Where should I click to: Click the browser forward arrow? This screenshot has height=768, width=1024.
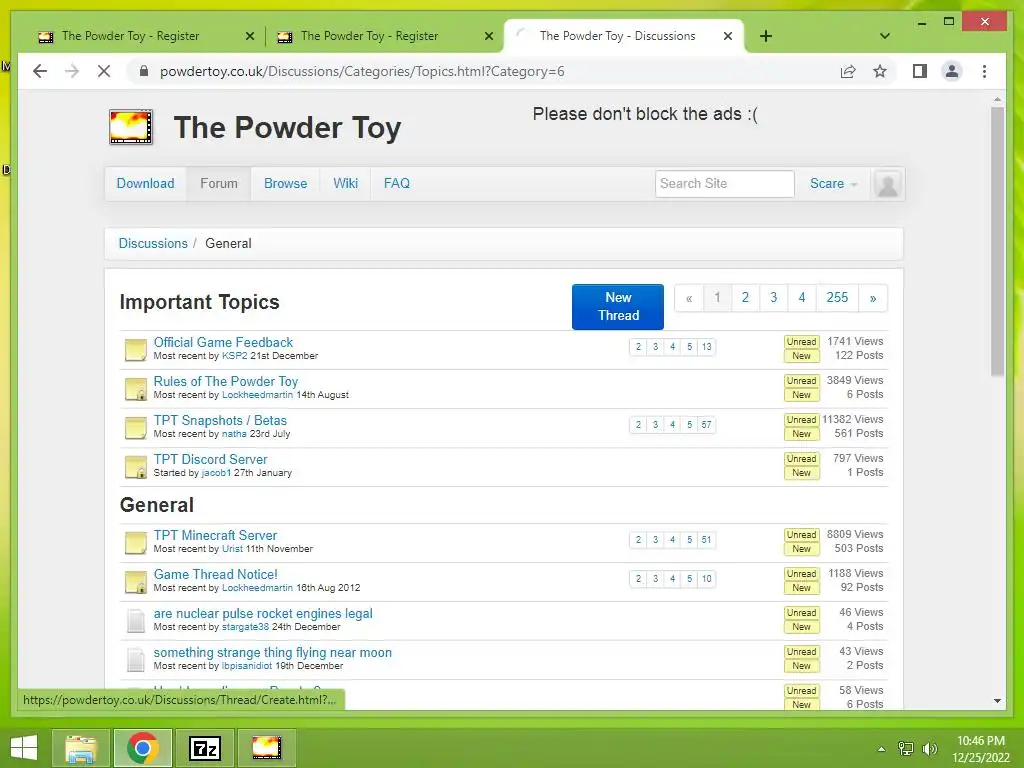click(72, 71)
